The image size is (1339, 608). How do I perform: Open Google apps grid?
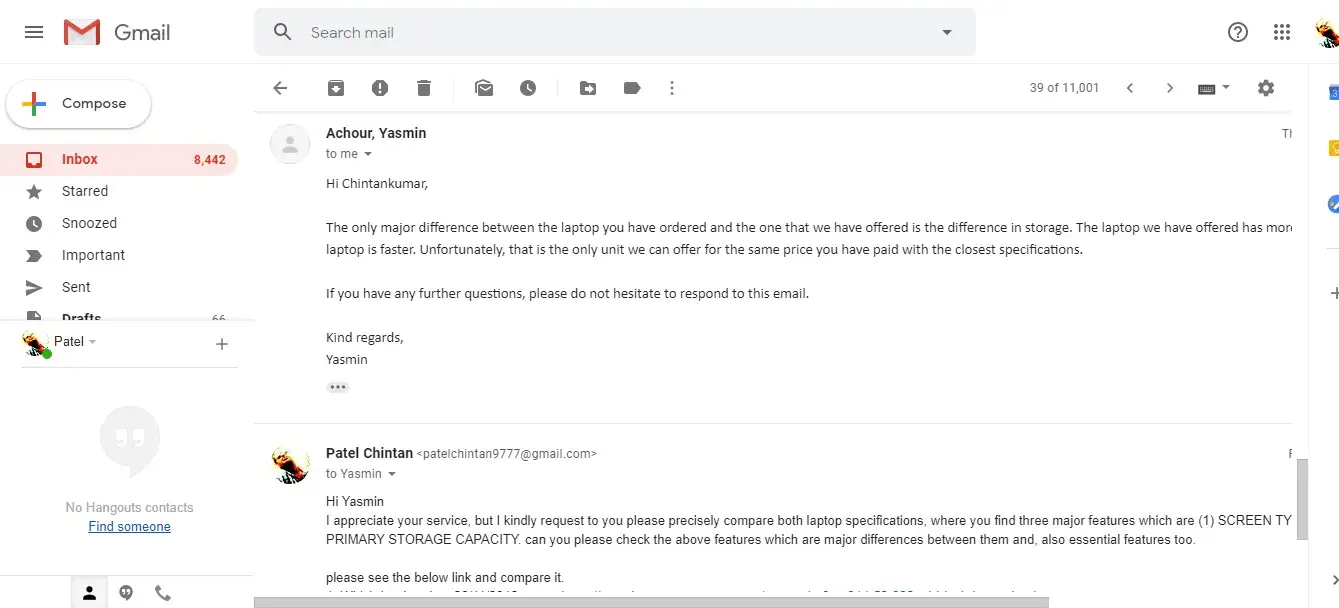[x=1282, y=32]
